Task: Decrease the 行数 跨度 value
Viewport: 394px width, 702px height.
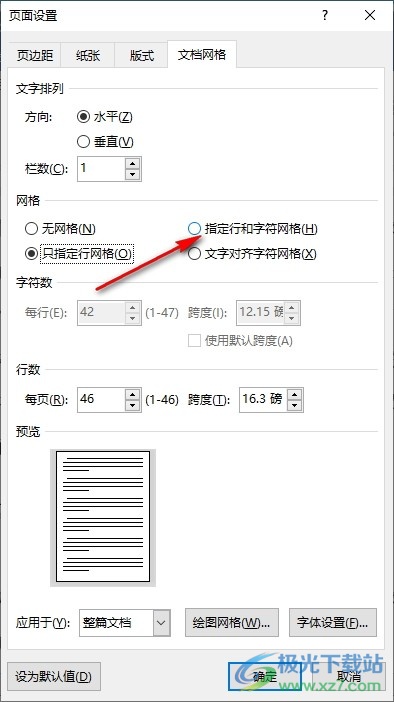Action: pos(295,406)
